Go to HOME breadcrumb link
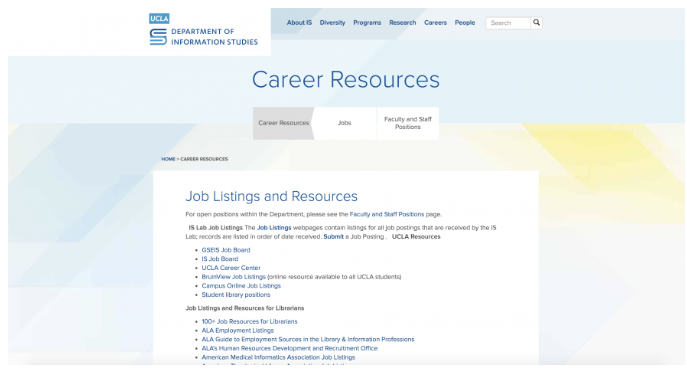Image resolution: width=687 pixels, height=369 pixels. (168, 159)
